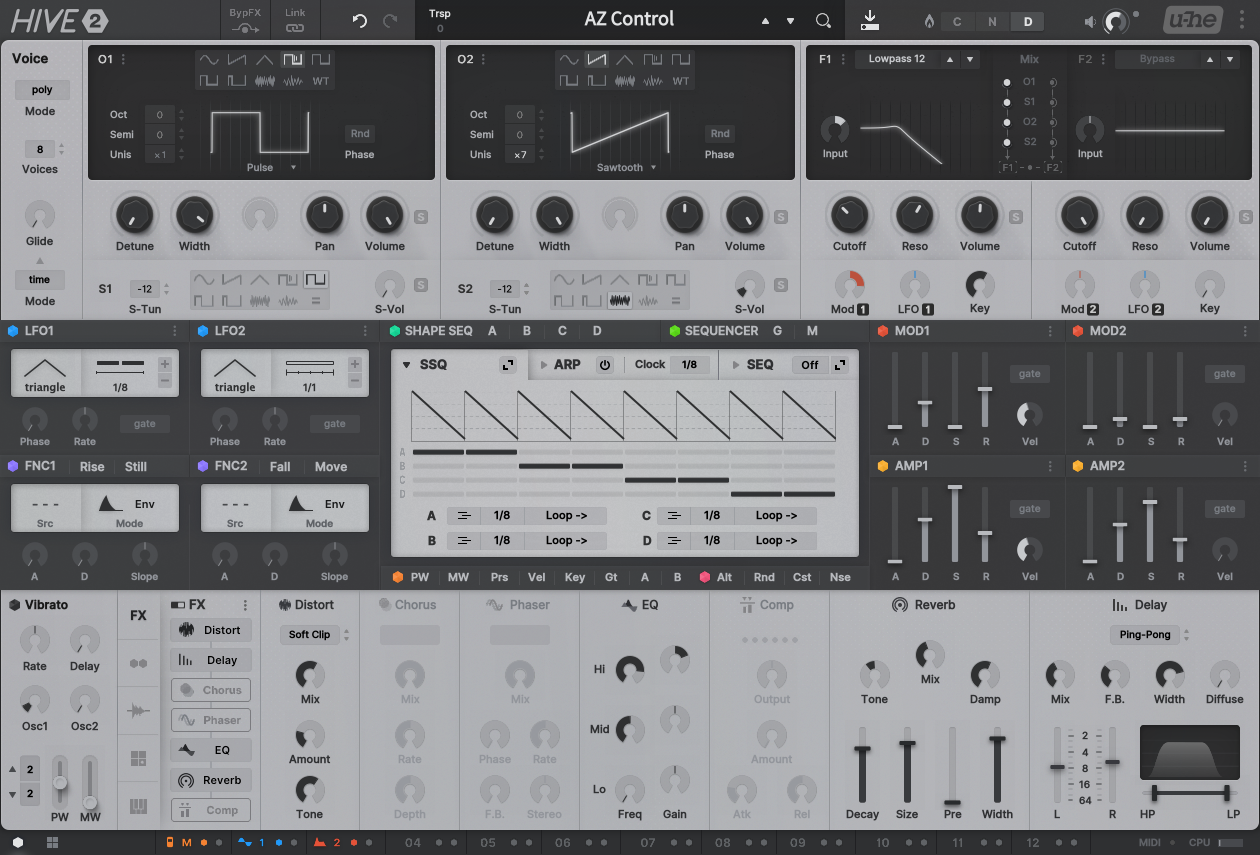Click the u-he logo

point(1192,21)
